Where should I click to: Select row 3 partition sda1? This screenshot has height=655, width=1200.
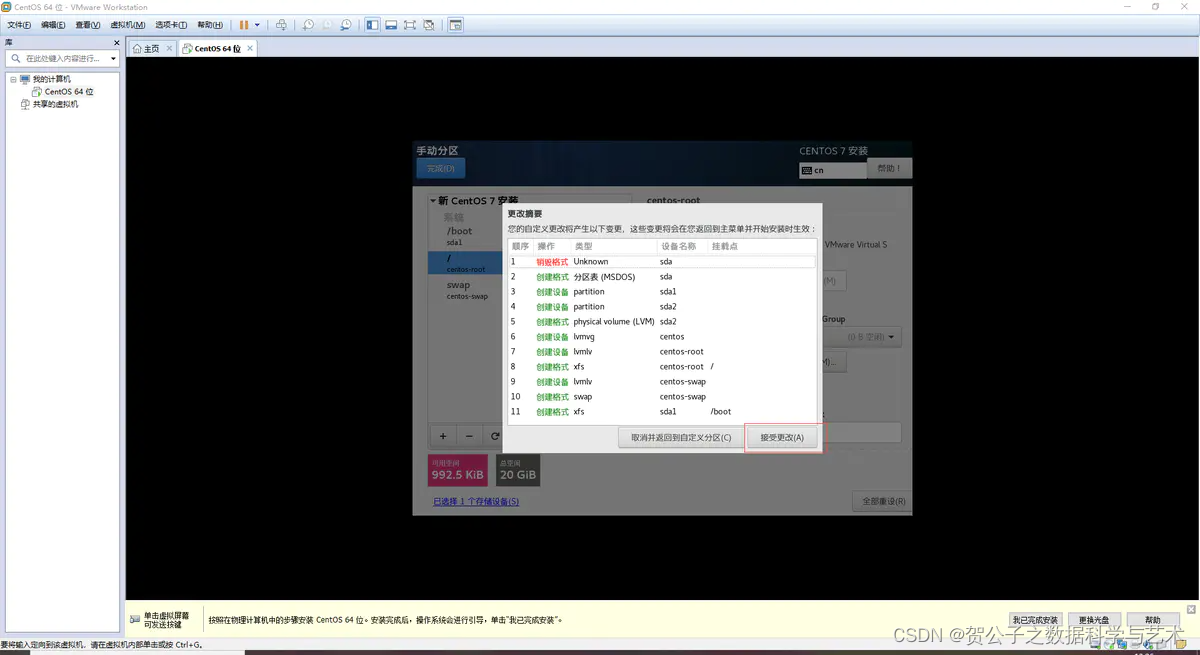(662, 291)
